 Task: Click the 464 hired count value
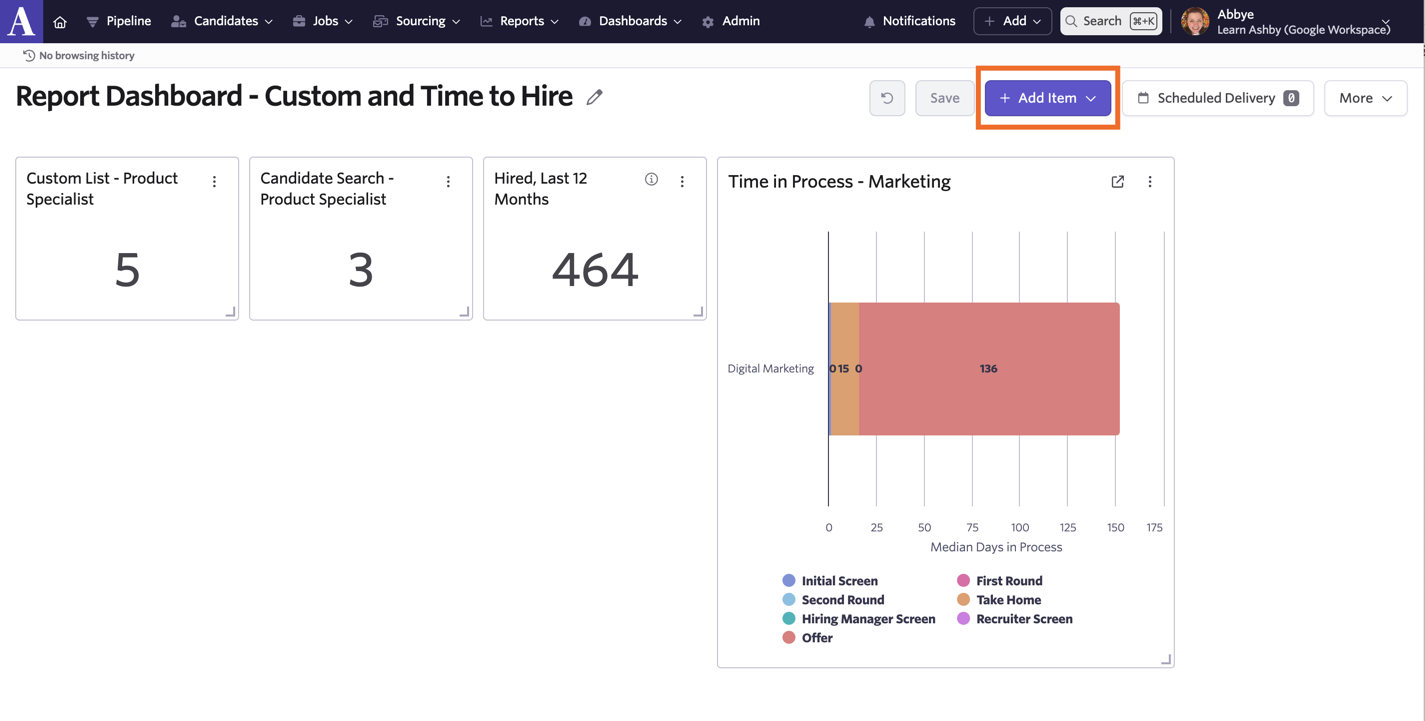point(595,270)
